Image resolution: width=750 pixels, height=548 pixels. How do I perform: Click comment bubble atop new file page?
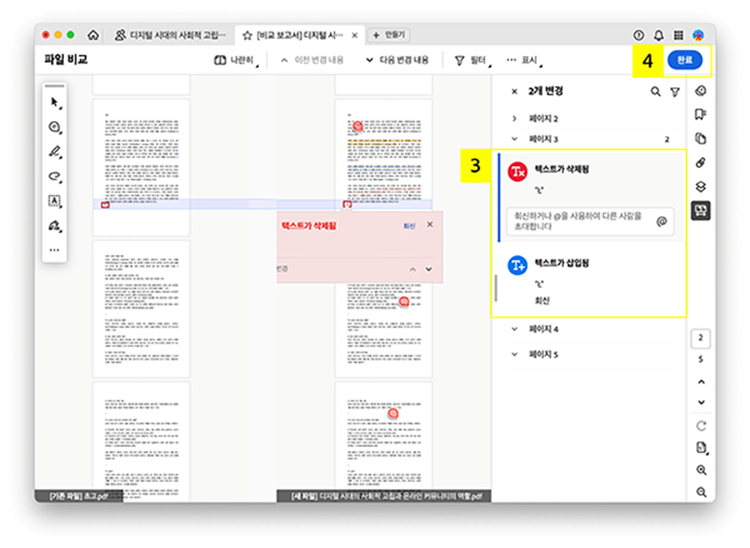pyautogui.click(x=358, y=126)
